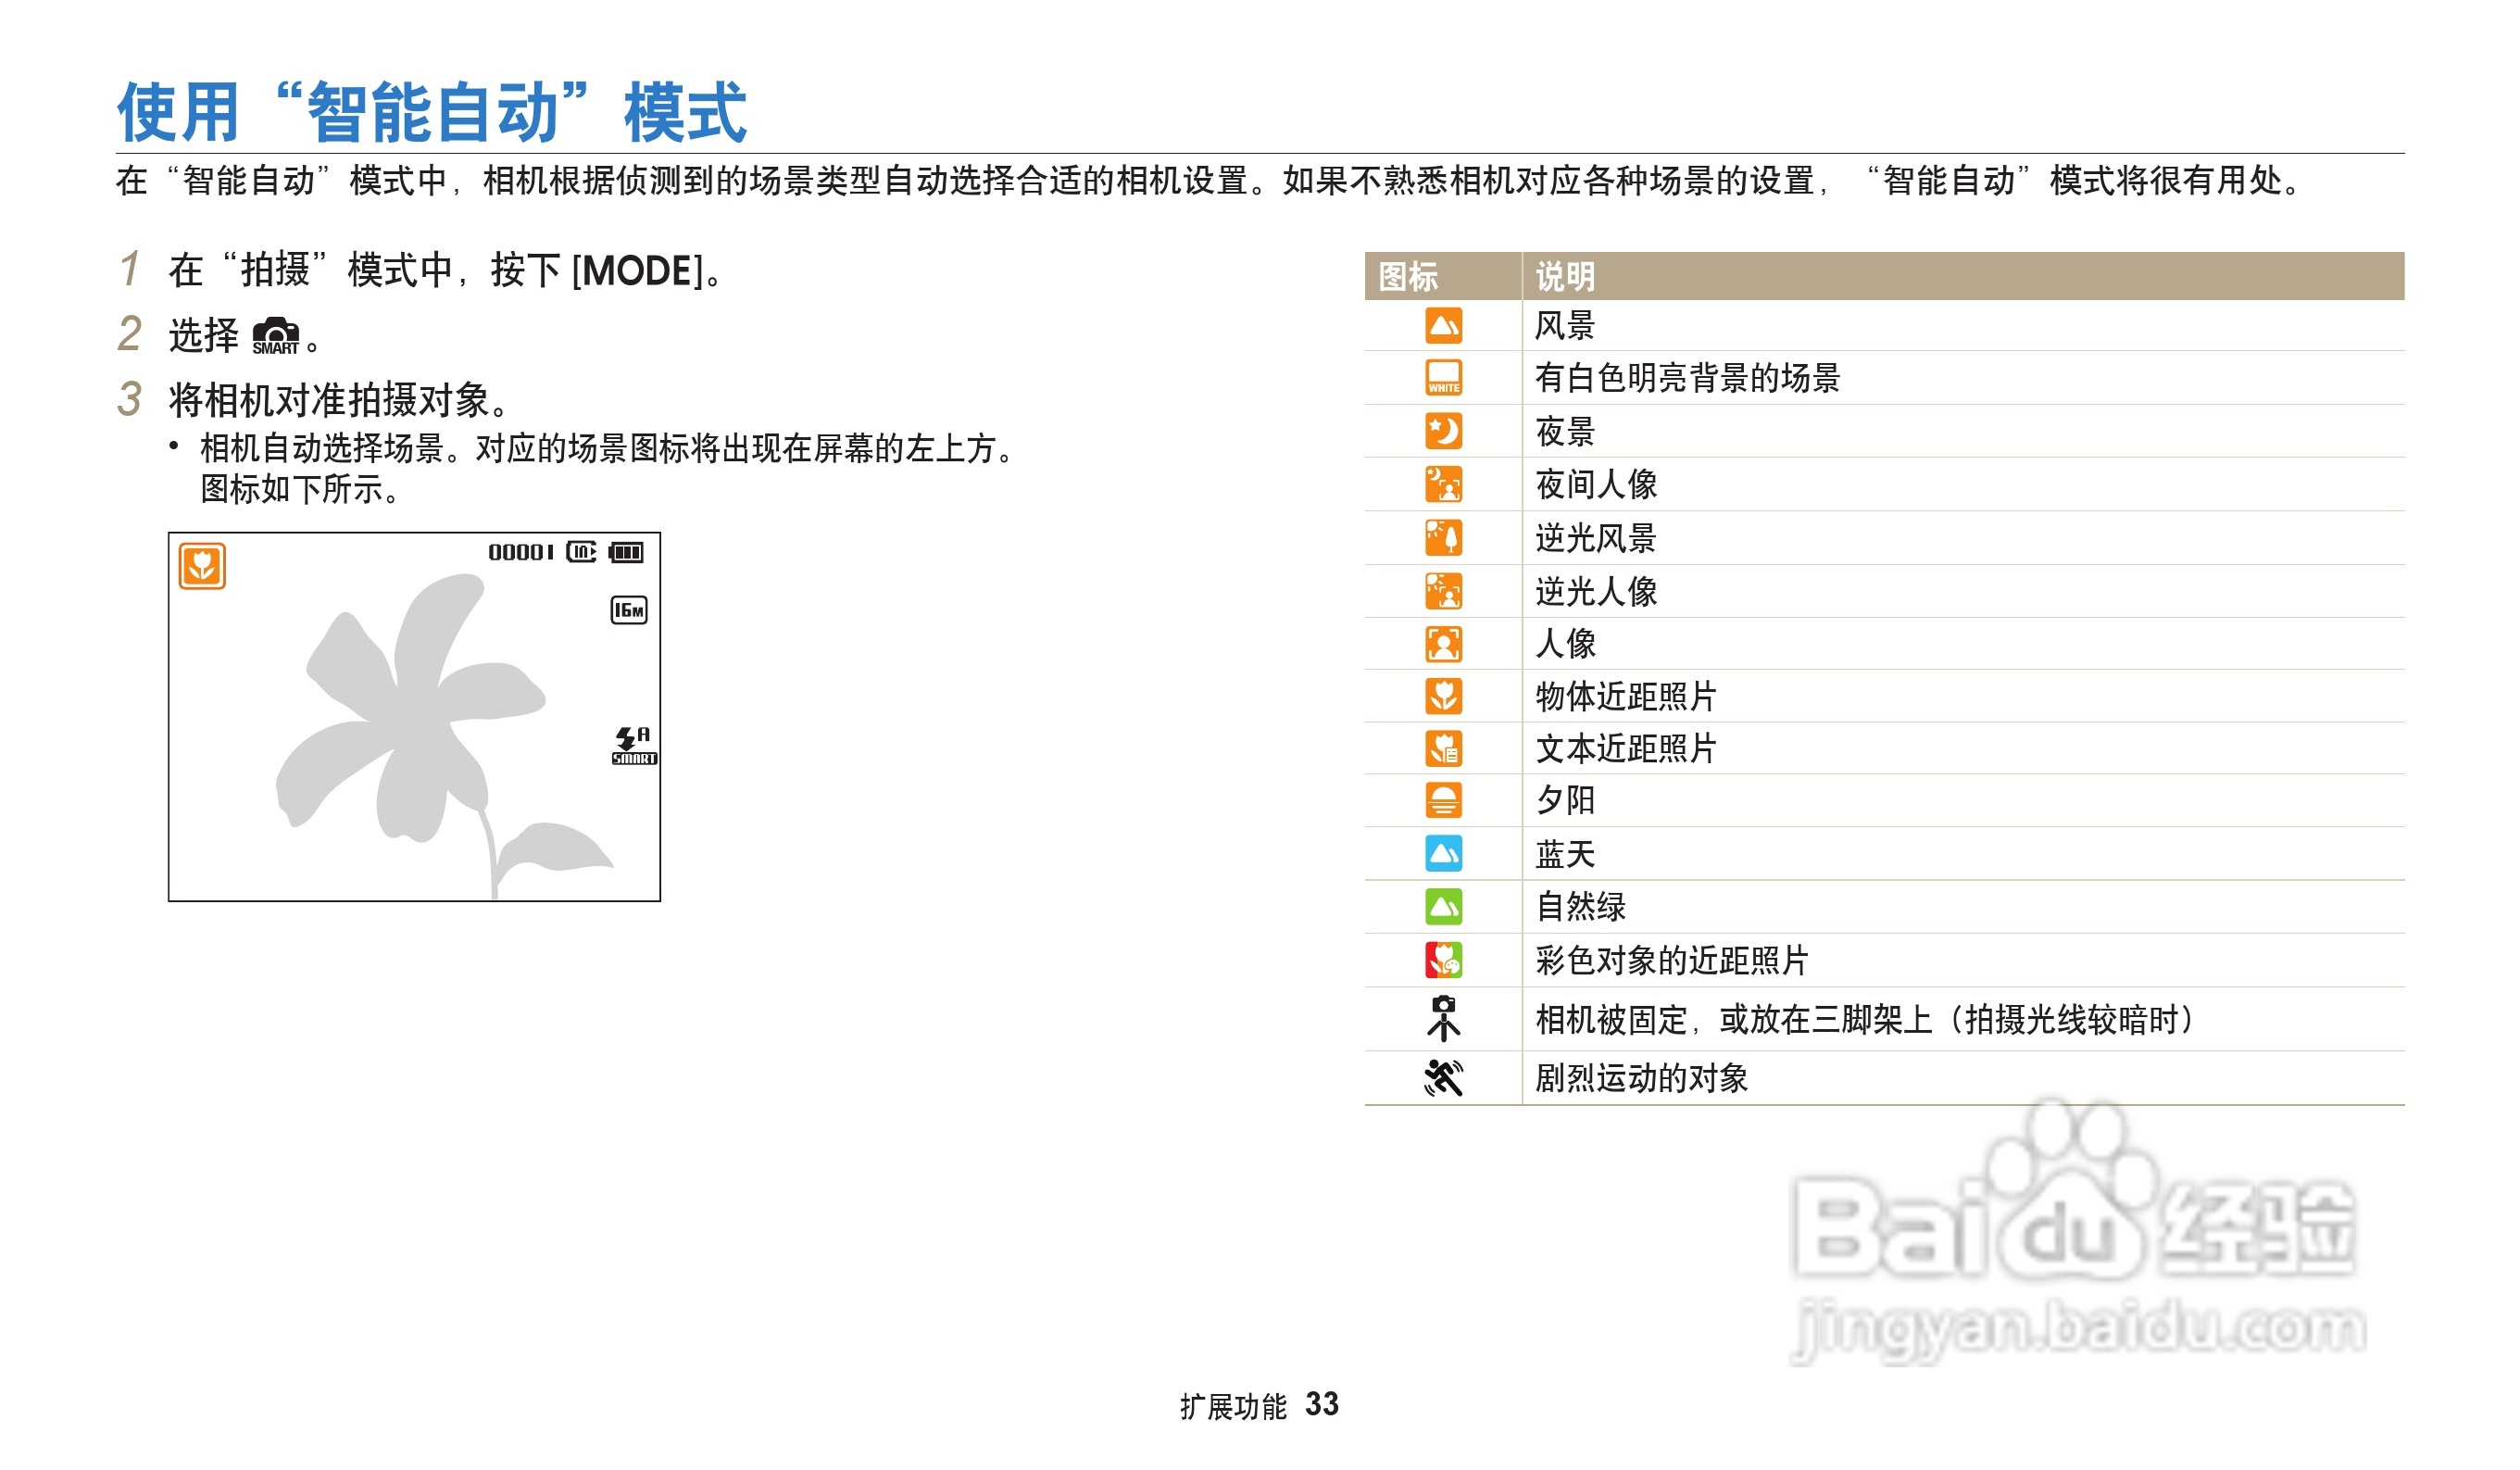Viewport: 2520px width, 1470px height.
Task: Click the sunset scene icon
Action: [x=1443, y=800]
